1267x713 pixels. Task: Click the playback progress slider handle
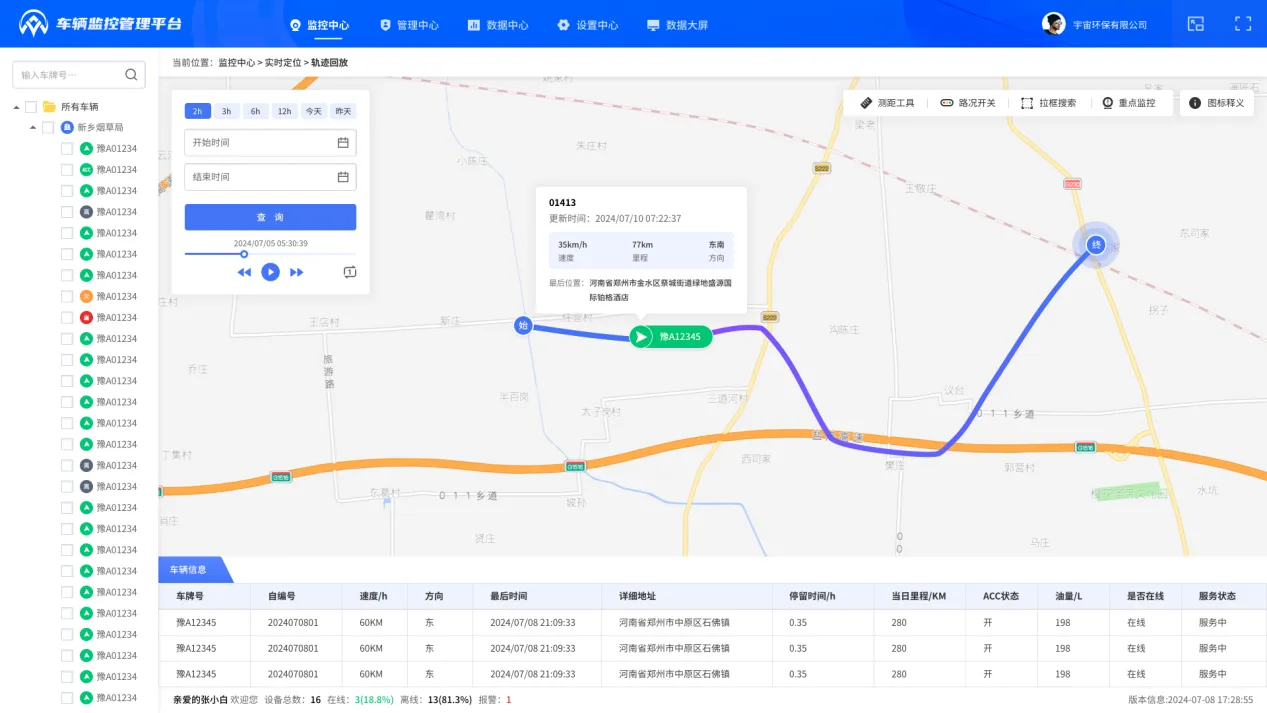(244, 254)
